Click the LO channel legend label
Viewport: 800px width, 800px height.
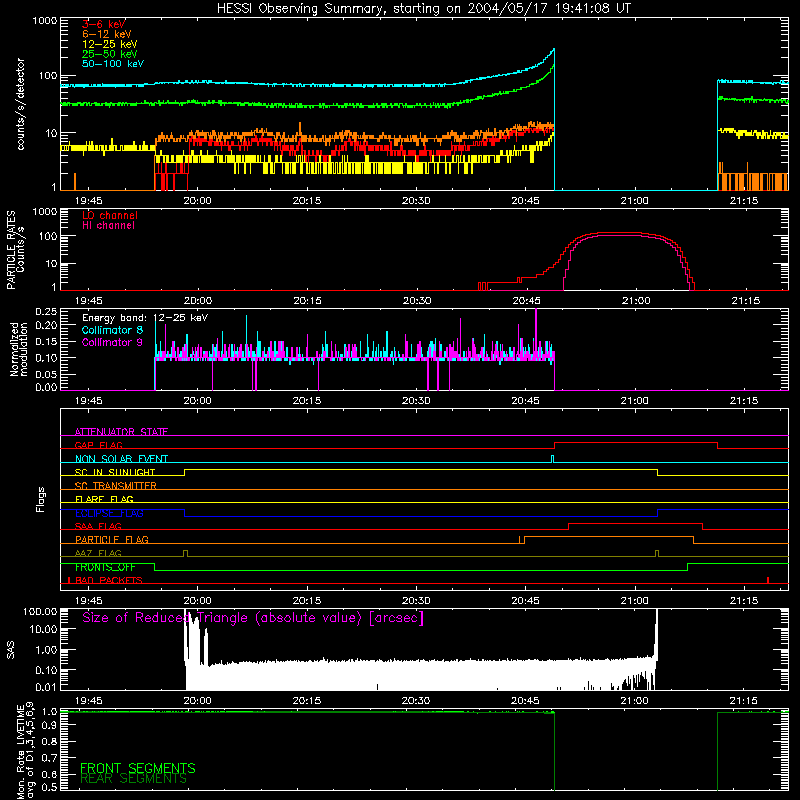[x=110, y=215]
